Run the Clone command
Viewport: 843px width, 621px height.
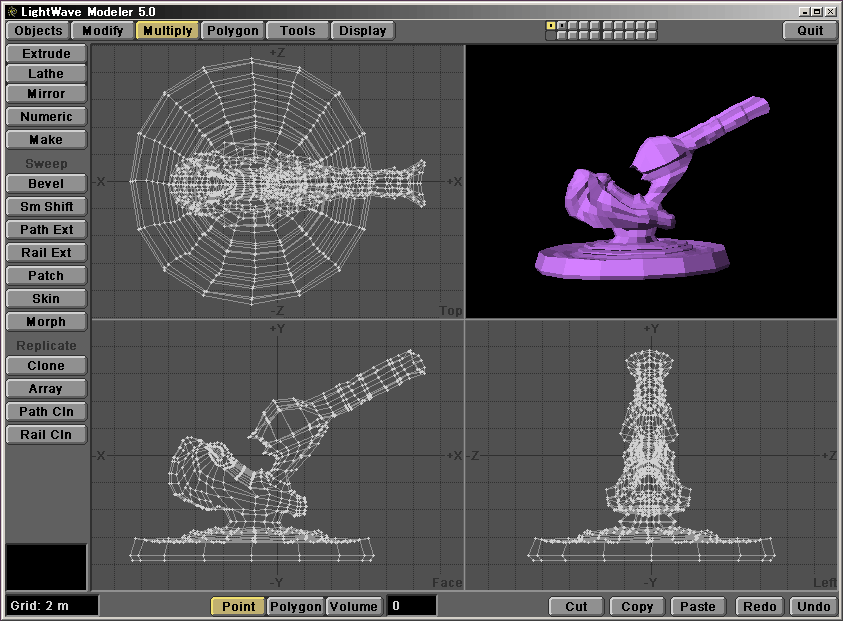(x=46, y=365)
